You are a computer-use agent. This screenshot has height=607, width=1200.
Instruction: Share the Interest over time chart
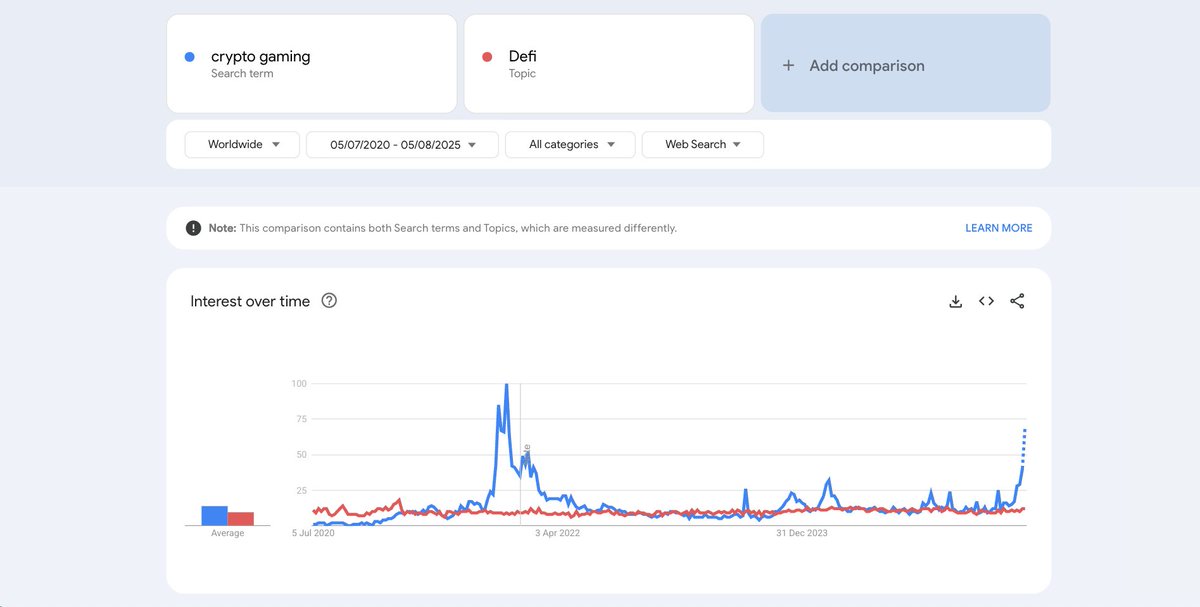point(1017,301)
